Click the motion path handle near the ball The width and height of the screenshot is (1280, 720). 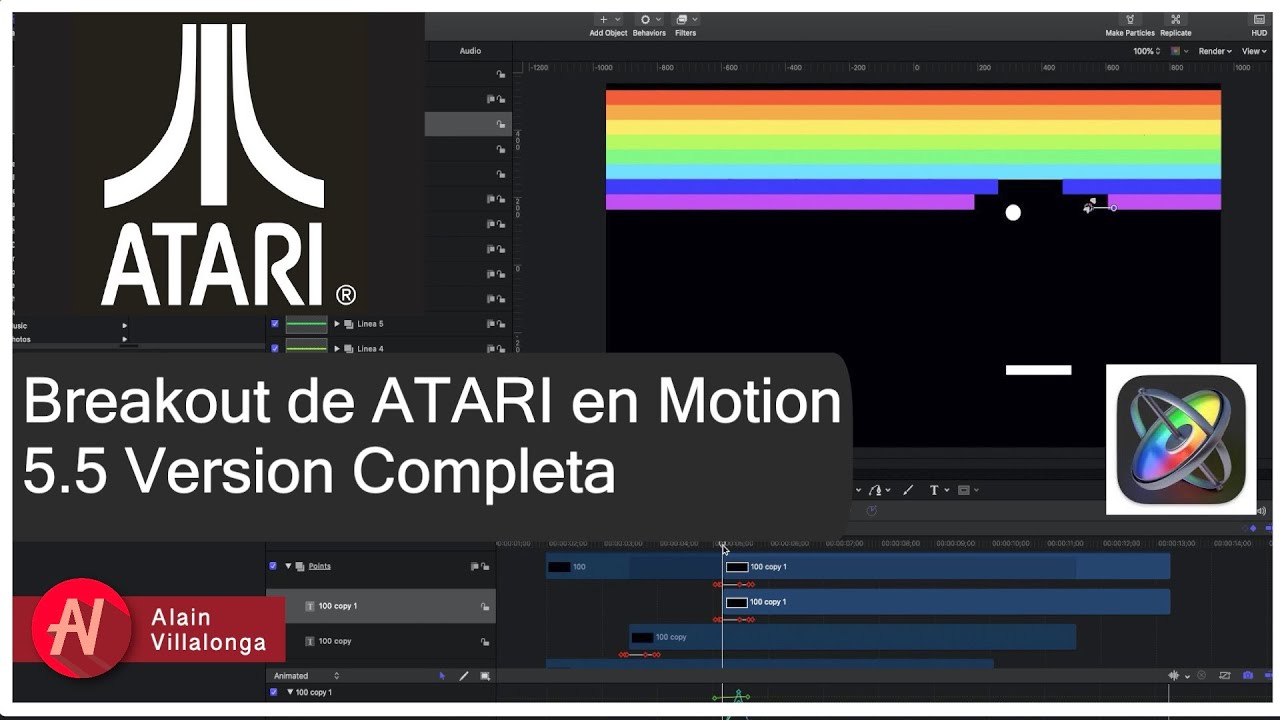coord(1113,208)
